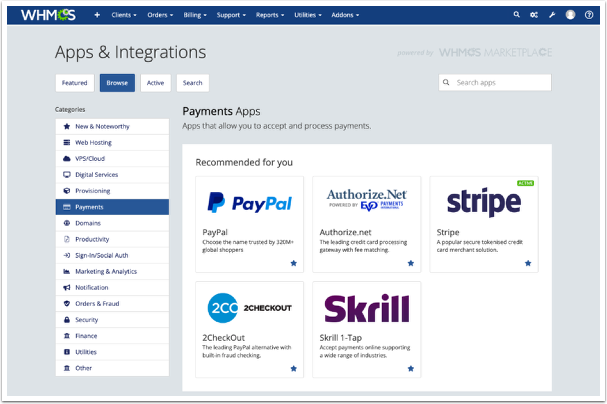Open the Authorize.net app card
Image resolution: width=607 pixels, height=404 pixels.
pos(367,224)
